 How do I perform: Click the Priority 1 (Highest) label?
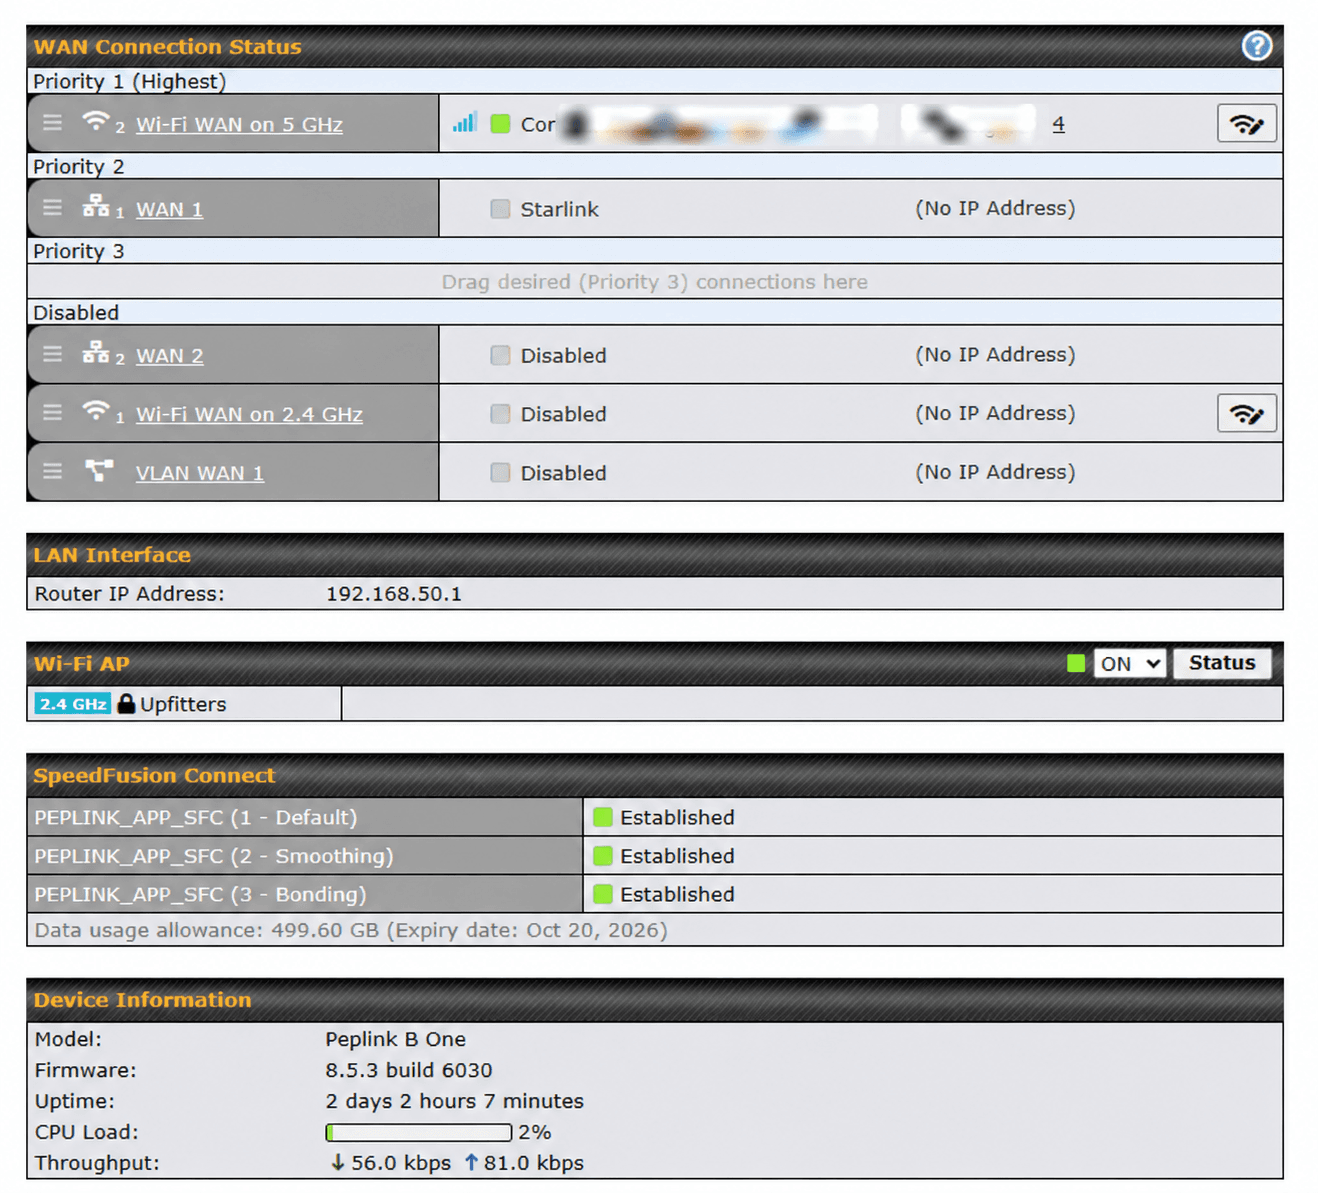(x=129, y=82)
